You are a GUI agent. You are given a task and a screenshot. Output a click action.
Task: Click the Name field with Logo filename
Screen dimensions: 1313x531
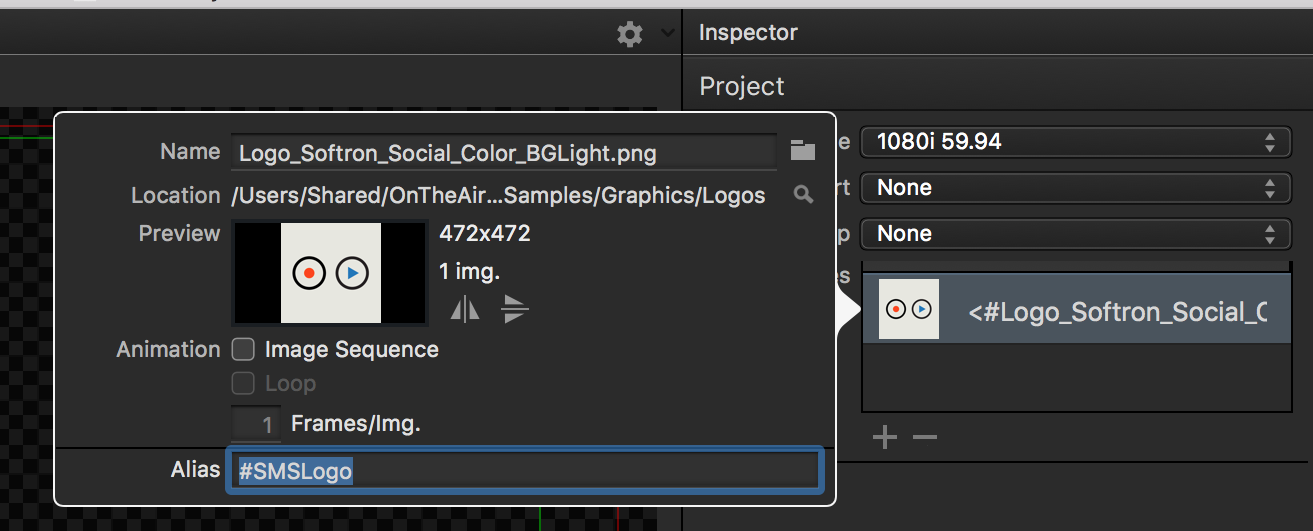pos(504,152)
